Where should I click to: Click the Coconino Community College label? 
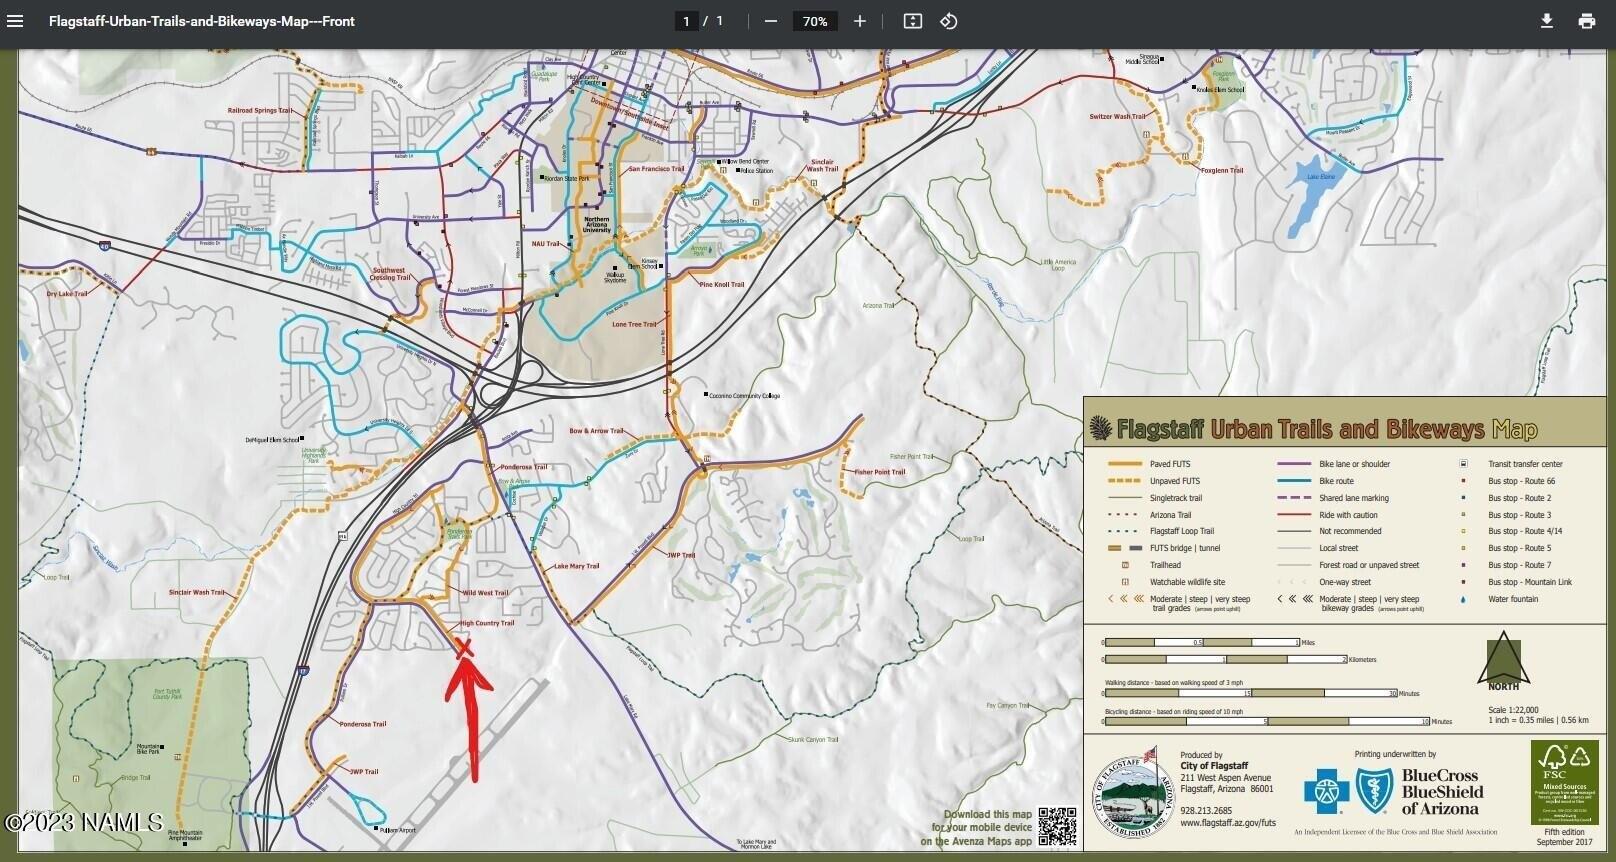click(x=745, y=396)
